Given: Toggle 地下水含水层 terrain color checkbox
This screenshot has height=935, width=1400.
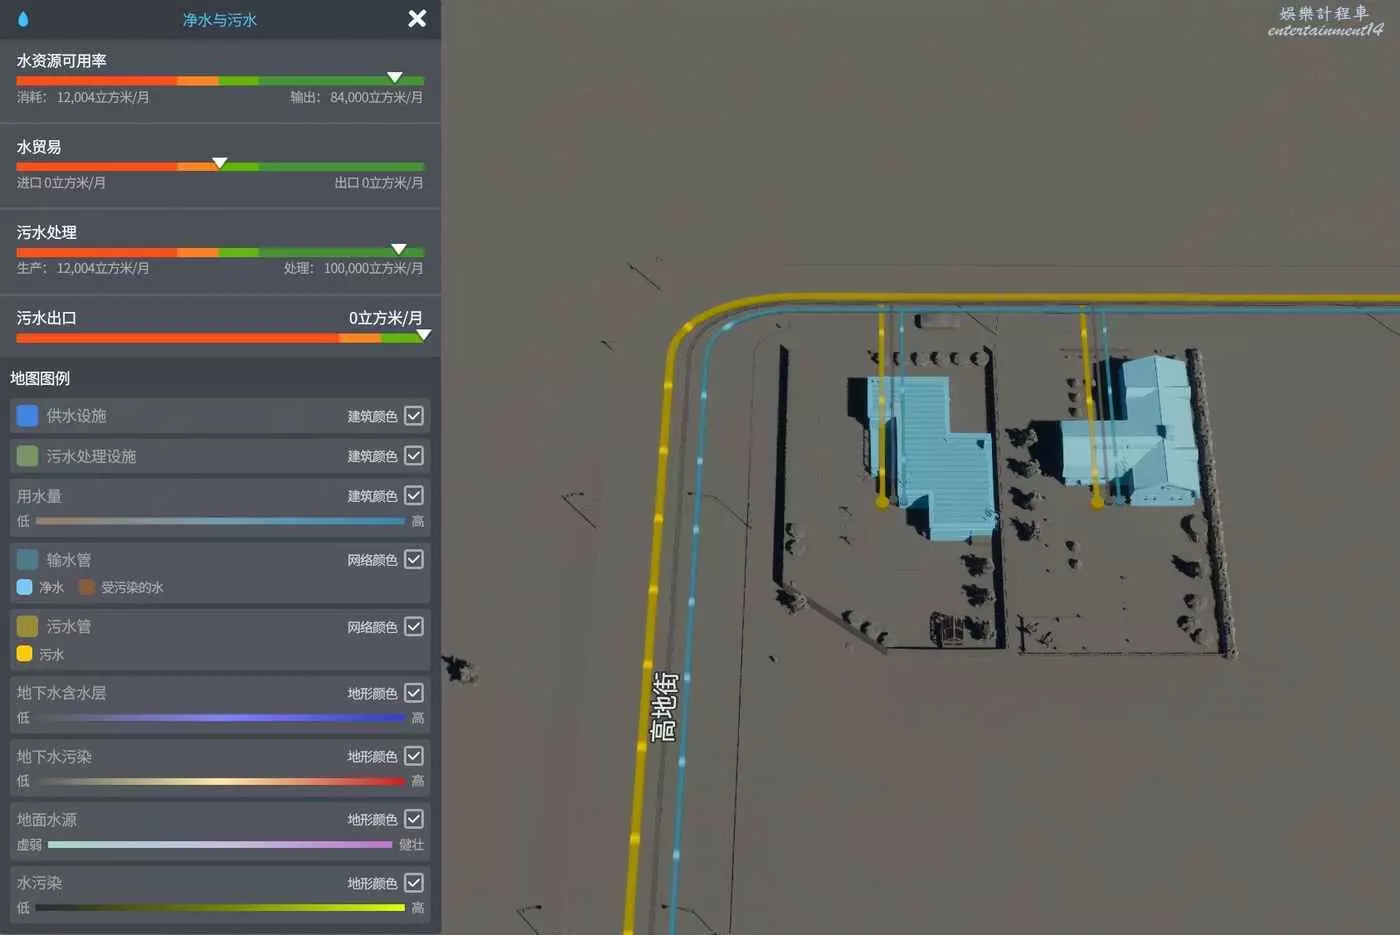Looking at the screenshot, I should [414, 693].
